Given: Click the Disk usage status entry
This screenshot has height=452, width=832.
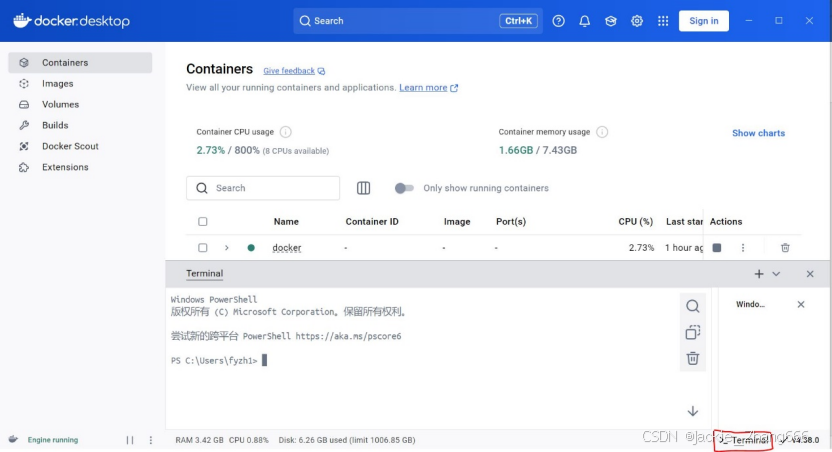Looking at the screenshot, I should coord(347,440).
